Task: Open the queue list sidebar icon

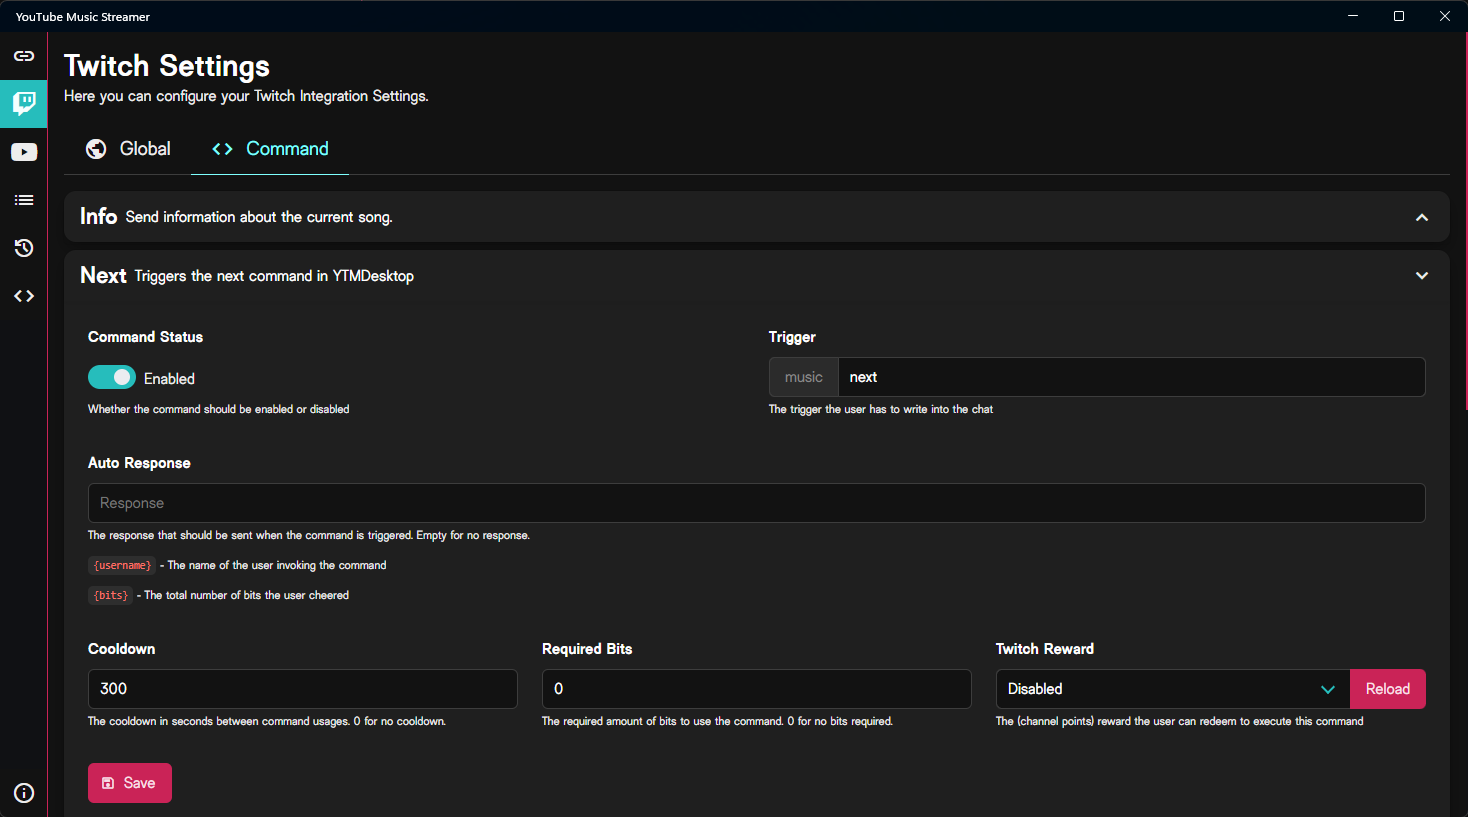Action: (x=24, y=200)
